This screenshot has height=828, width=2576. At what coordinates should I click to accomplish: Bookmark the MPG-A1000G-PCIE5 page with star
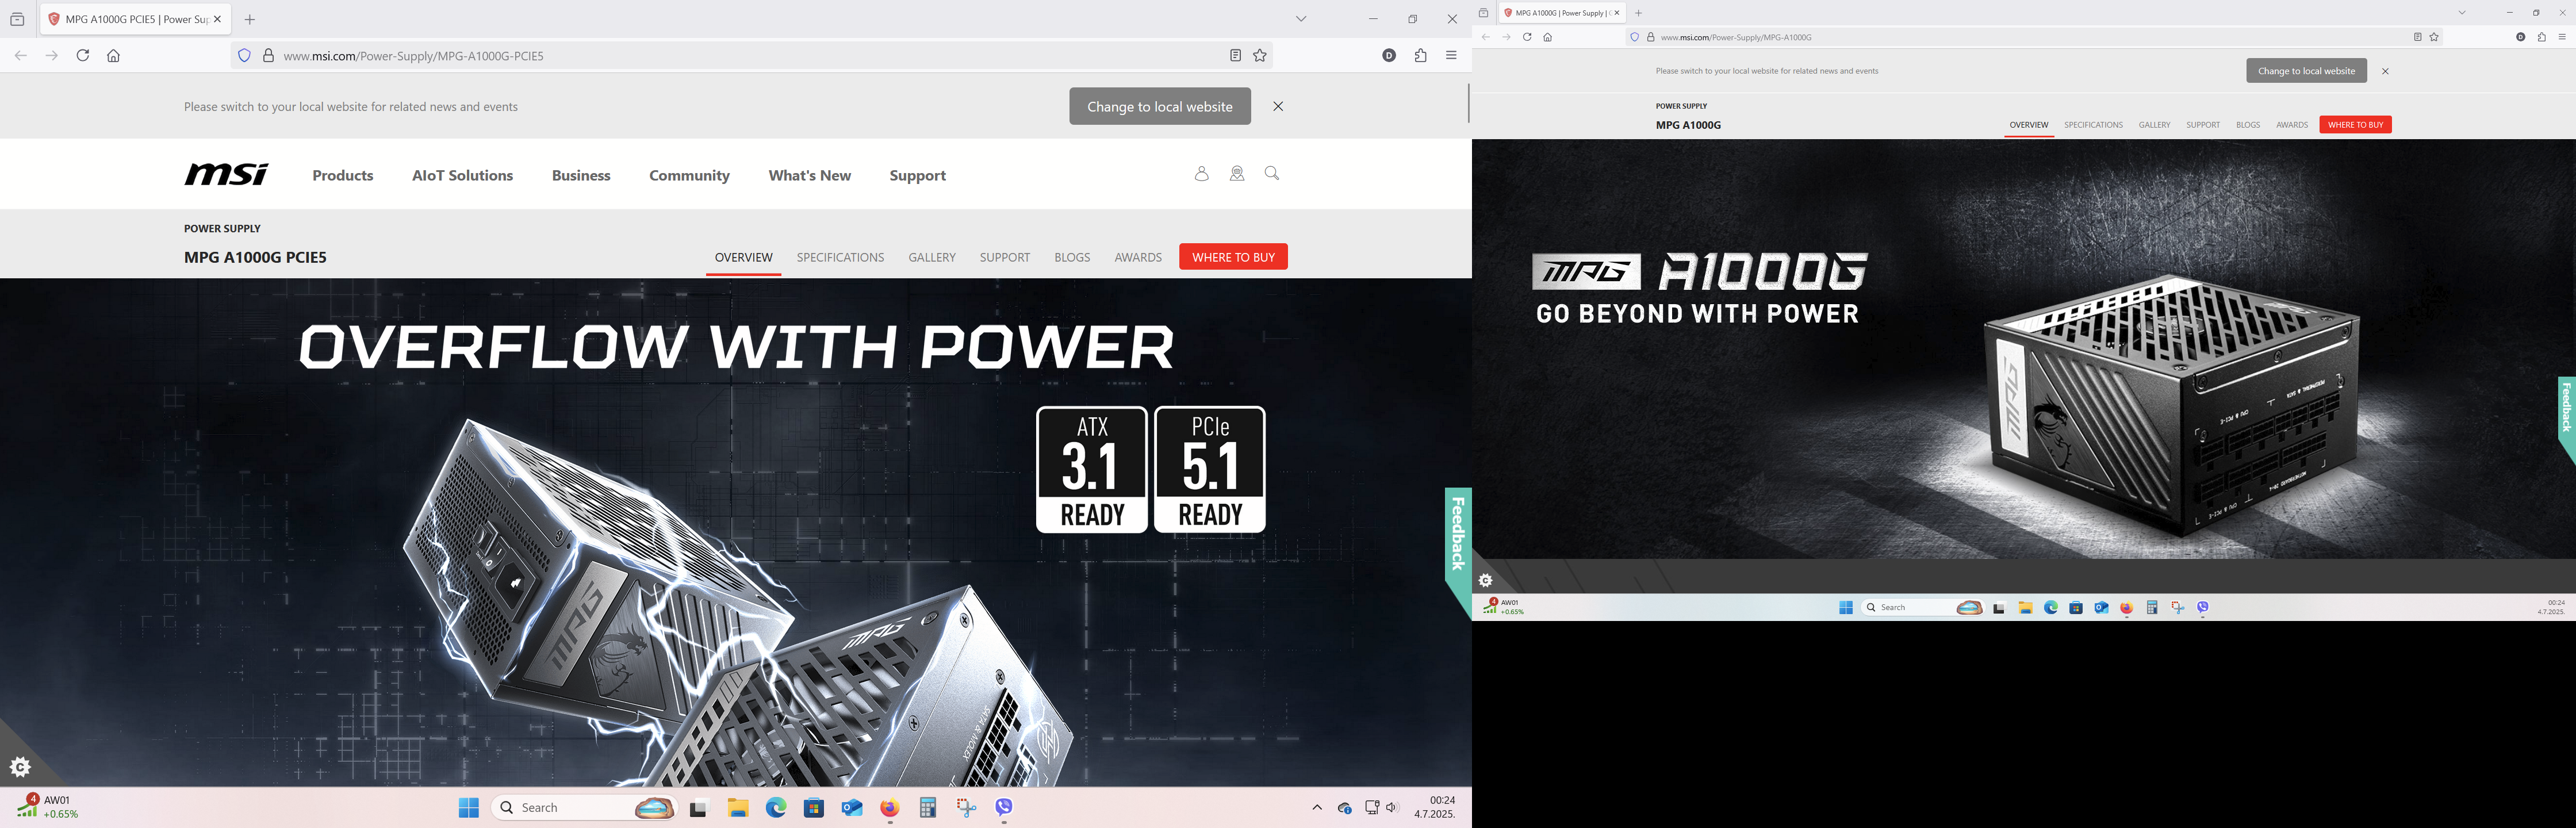click(x=1260, y=55)
